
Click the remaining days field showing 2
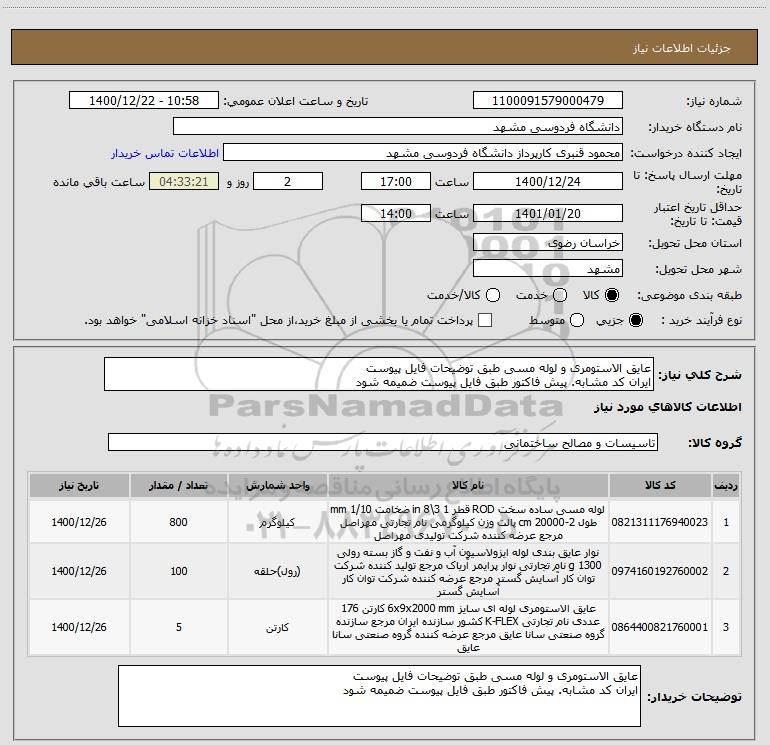click(288, 181)
